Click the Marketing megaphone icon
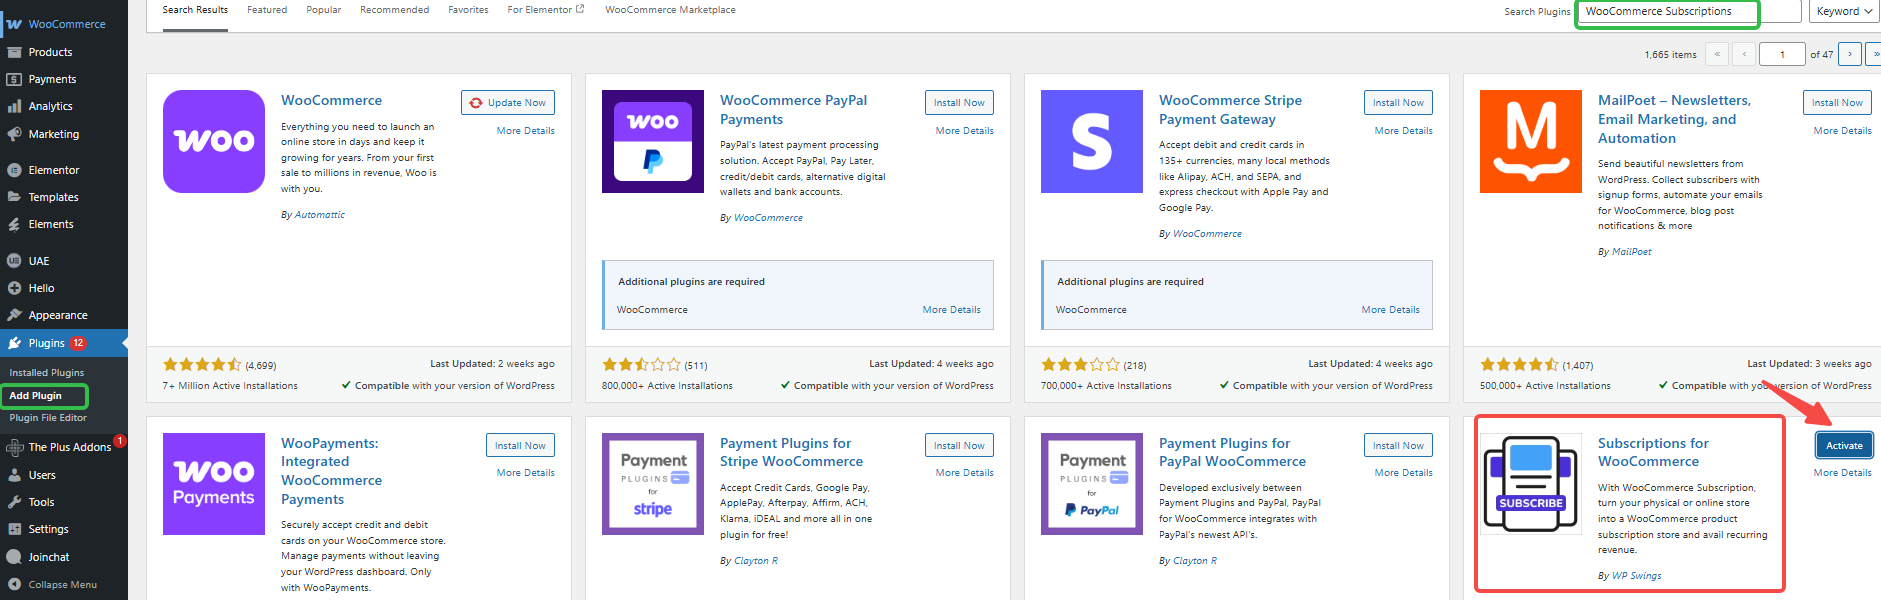The height and width of the screenshot is (600, 1881). [x=14, y=134]
